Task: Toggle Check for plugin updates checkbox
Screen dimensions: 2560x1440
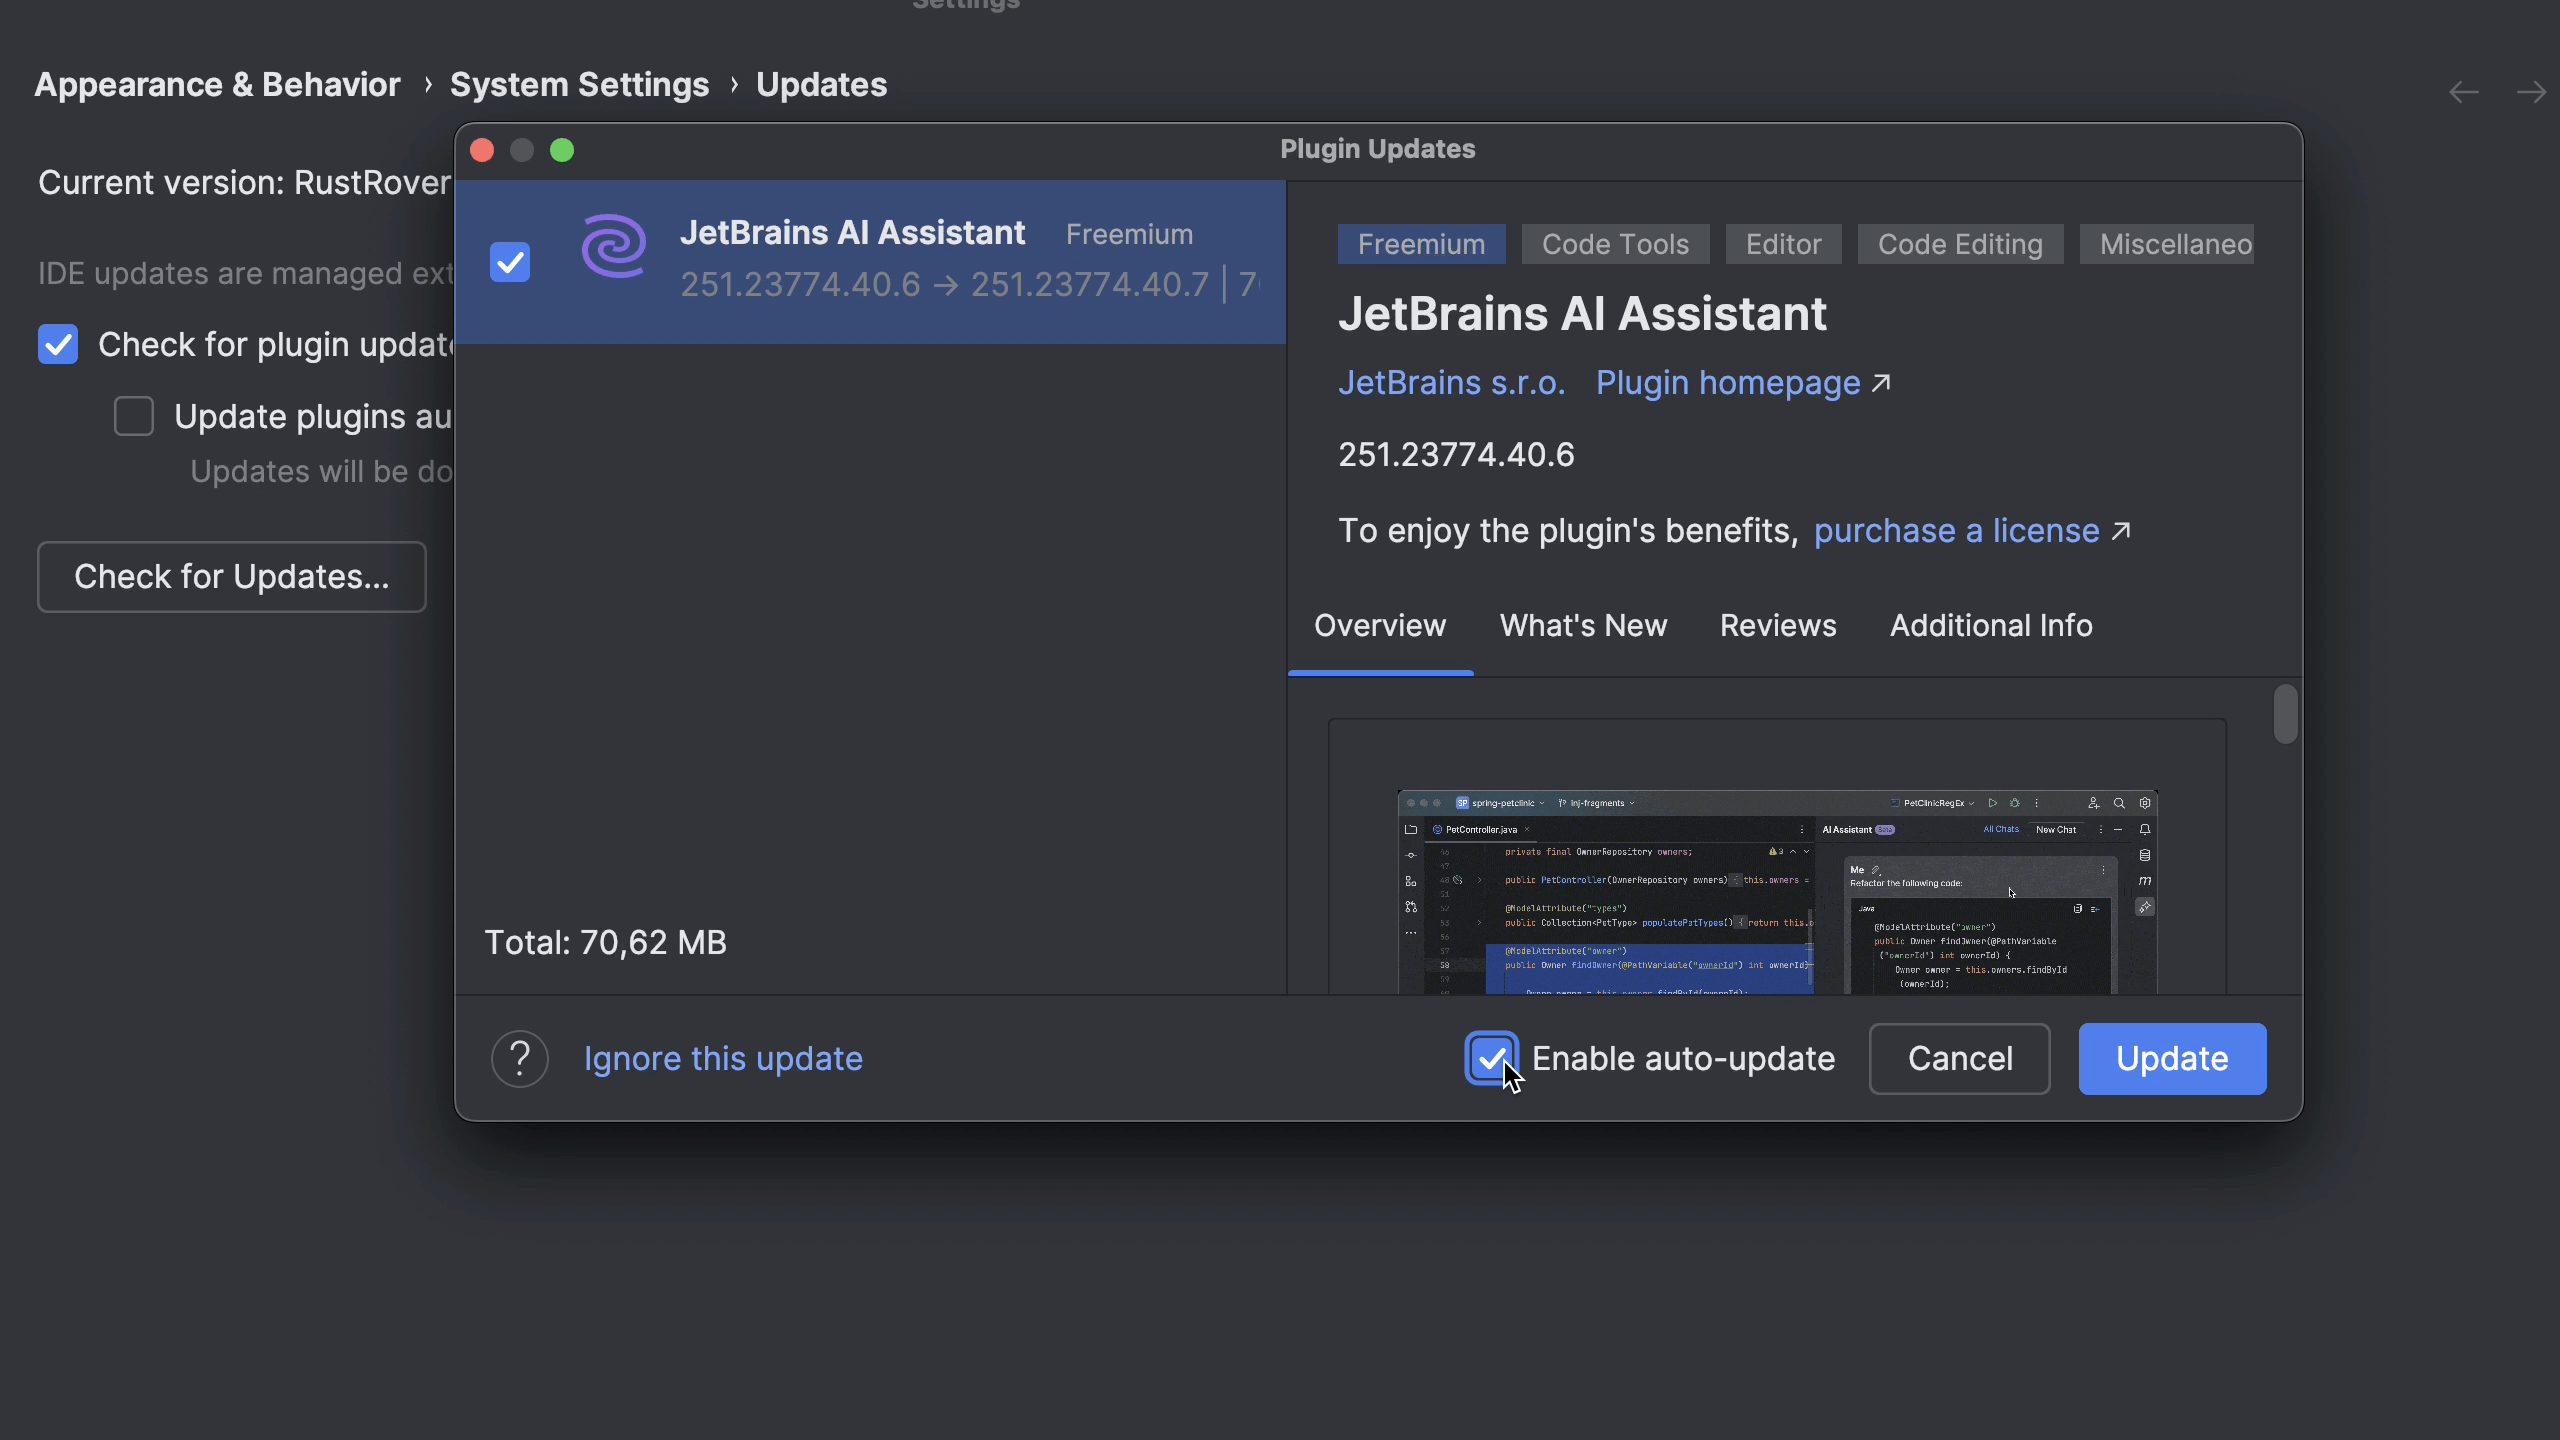Action: [58, 344]
